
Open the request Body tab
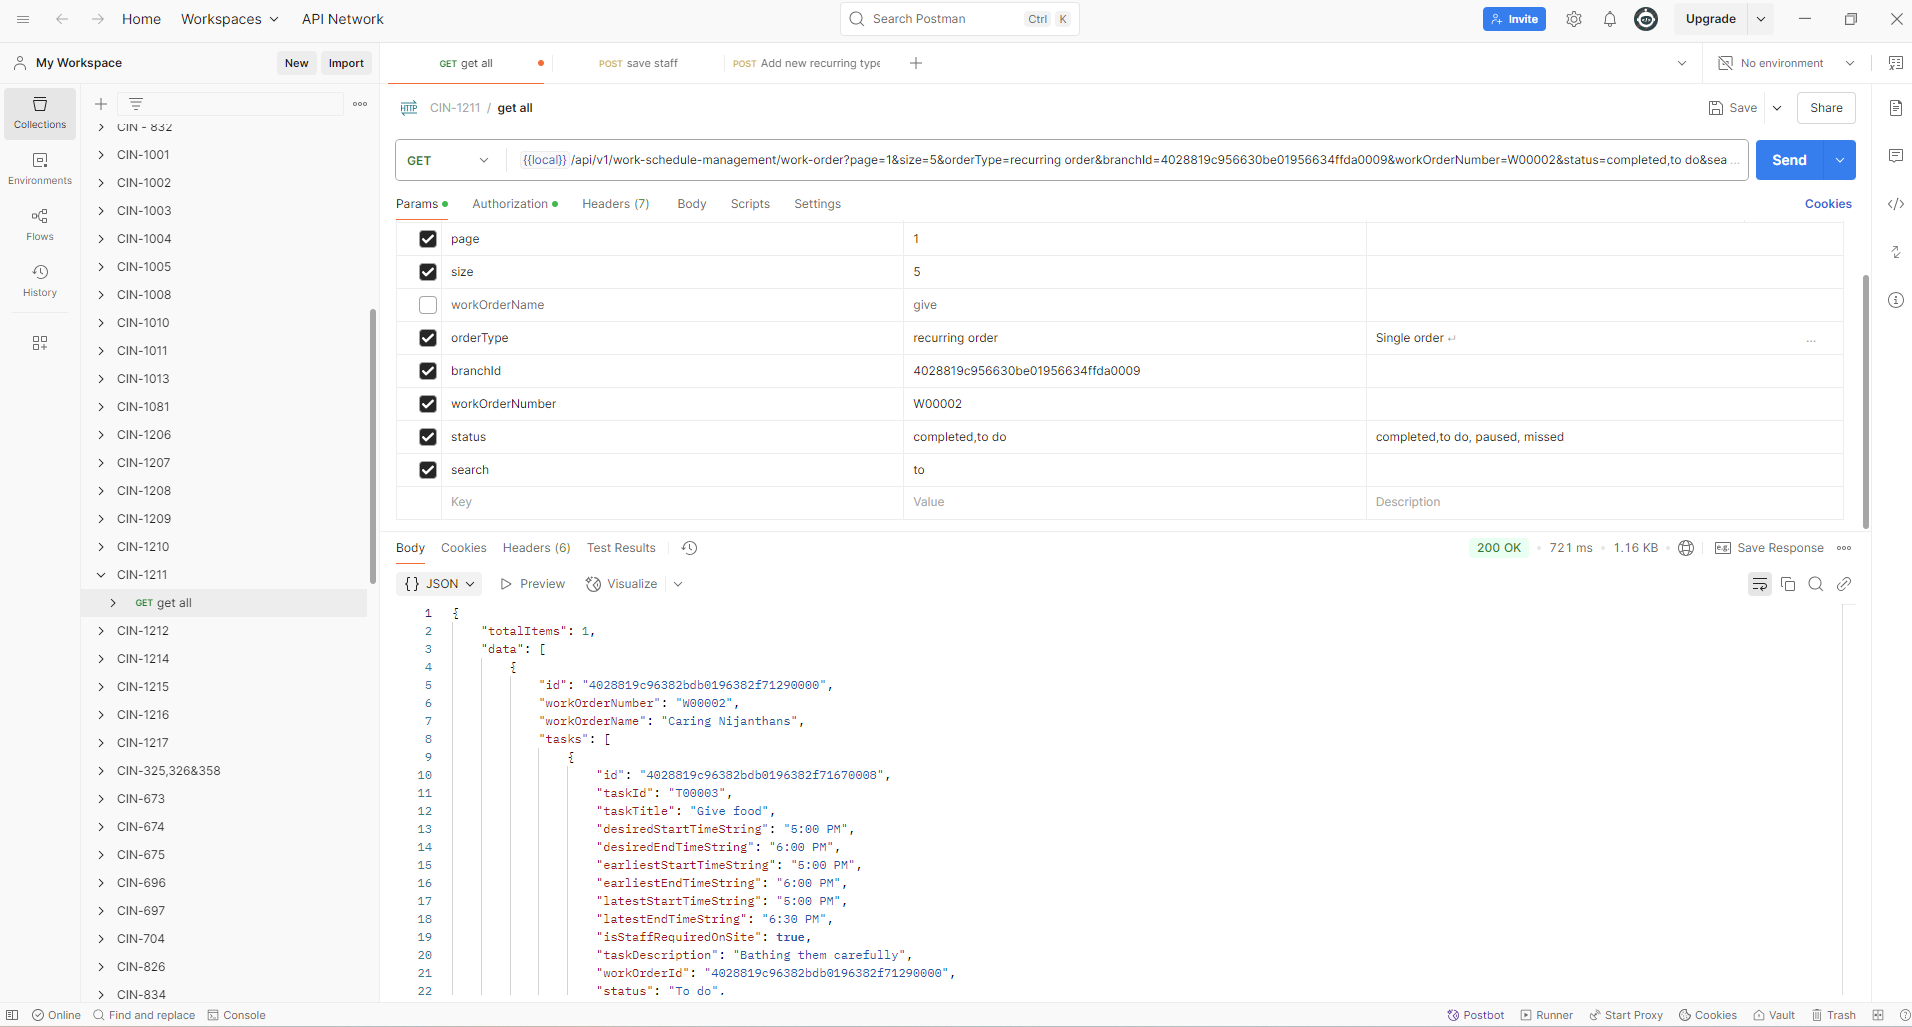pos(692,204)
